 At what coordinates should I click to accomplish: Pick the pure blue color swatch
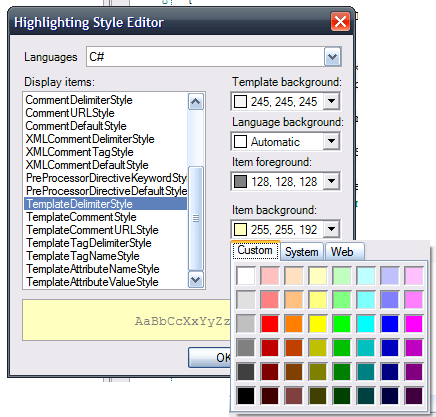click(x=390, y=324)
